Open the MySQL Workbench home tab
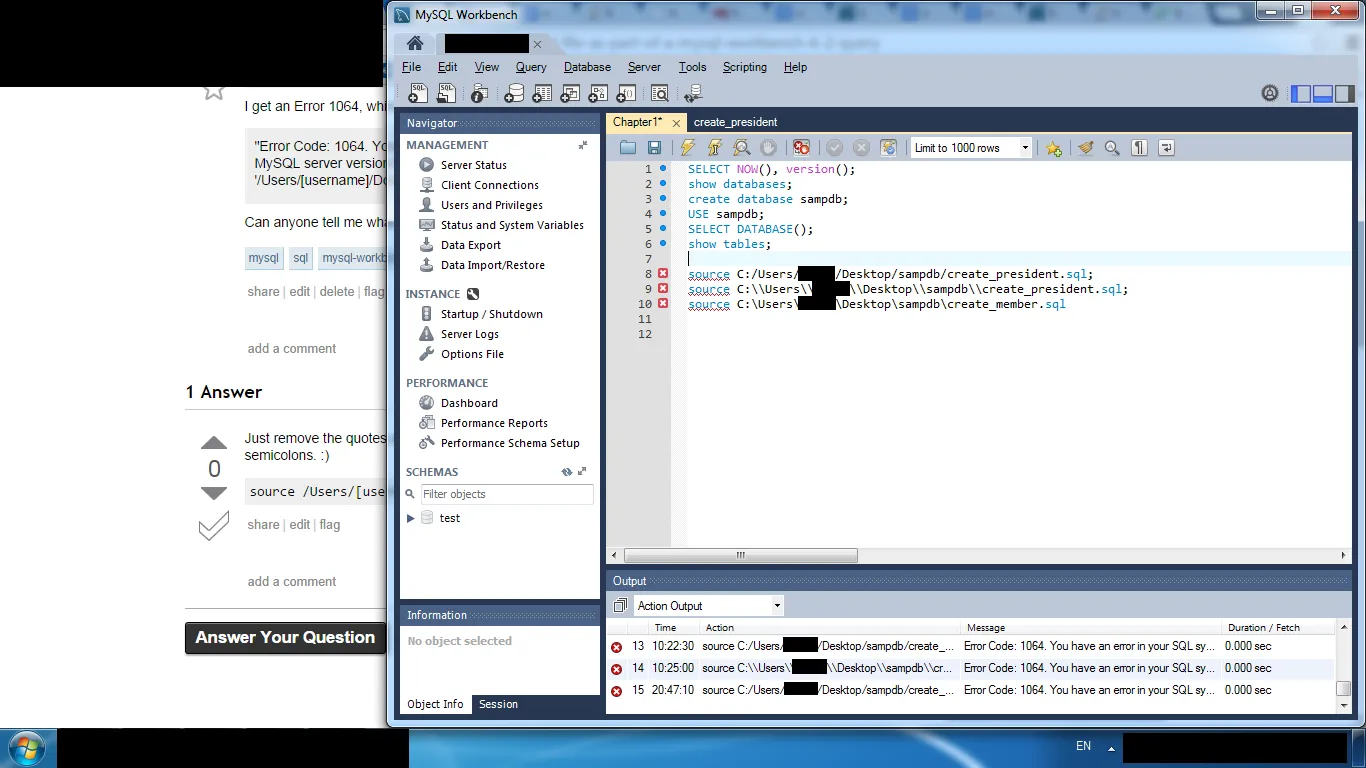Image resolution: width=1366 pixels, height=768 pixels. pyautogui.click(x=415, y=44)
